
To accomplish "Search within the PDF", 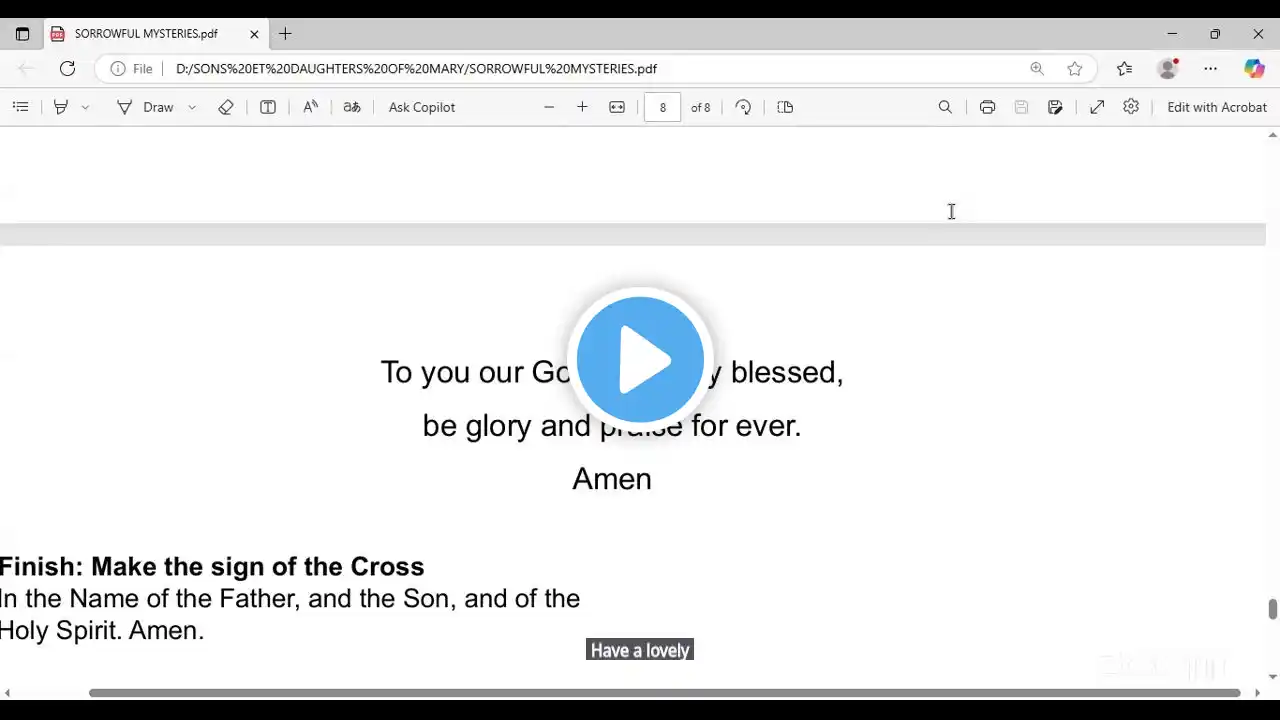I will coord(945,107).
